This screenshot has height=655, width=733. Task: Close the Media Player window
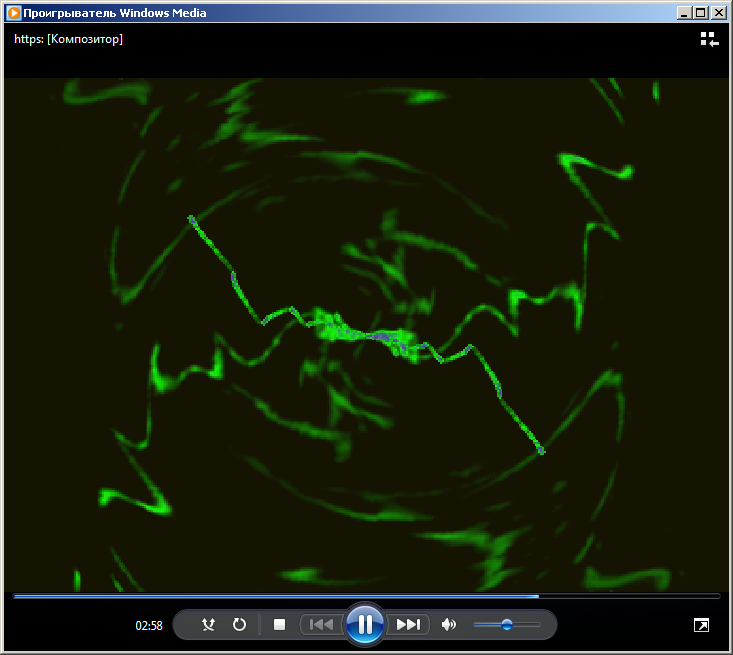click(x=718, y=13)
